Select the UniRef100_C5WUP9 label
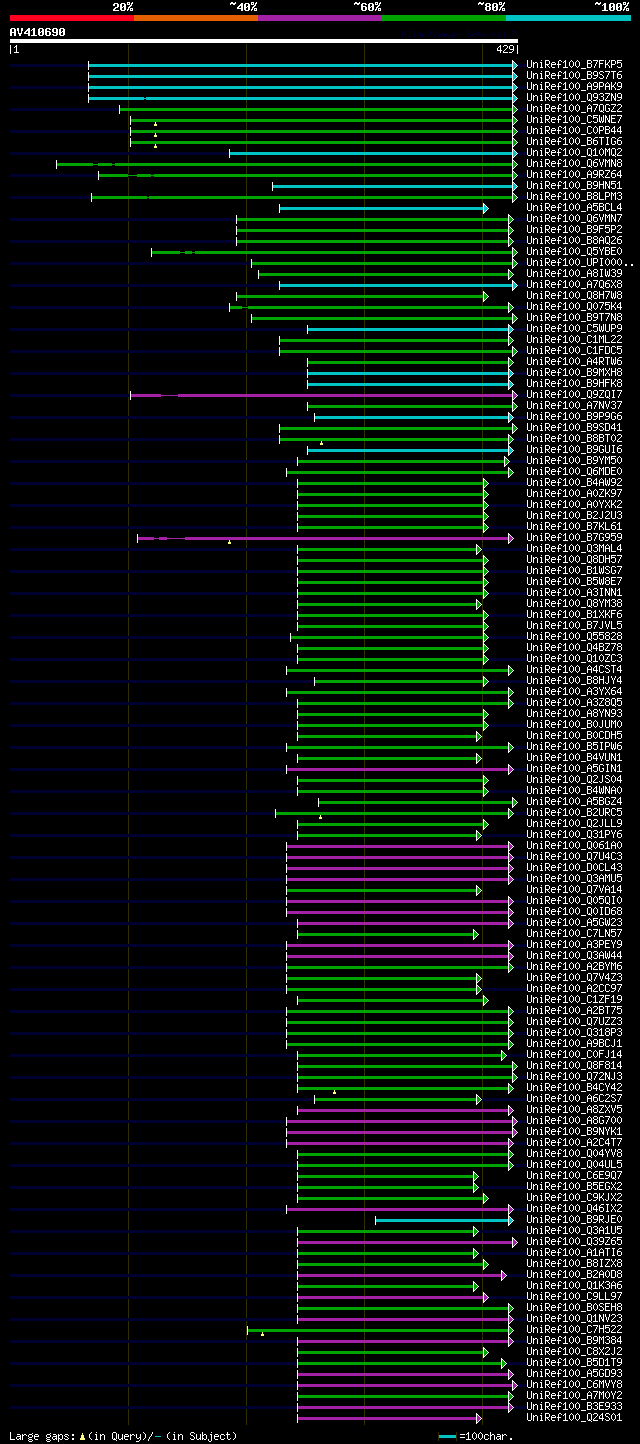The width and height of the screenshot is (640, 1444). tap(574, 329)
